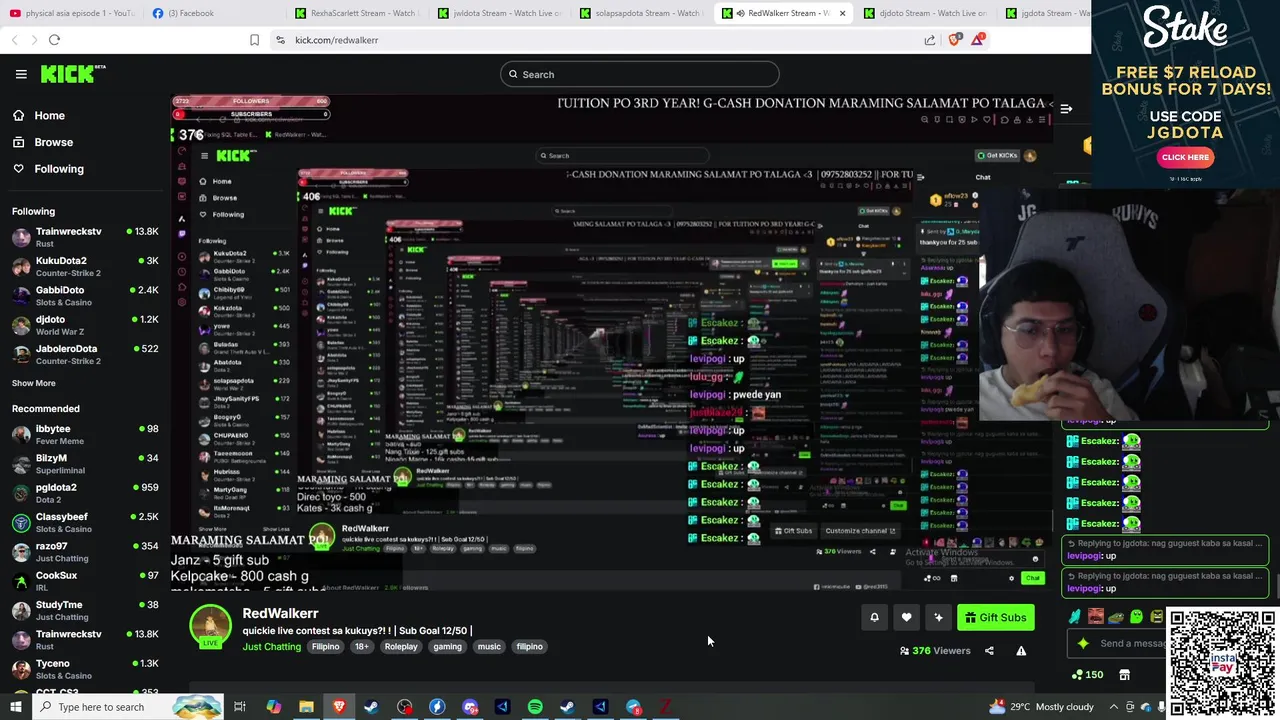Open Brave Shields lion icon
1280x720 pixels.
tap(954, 40)
